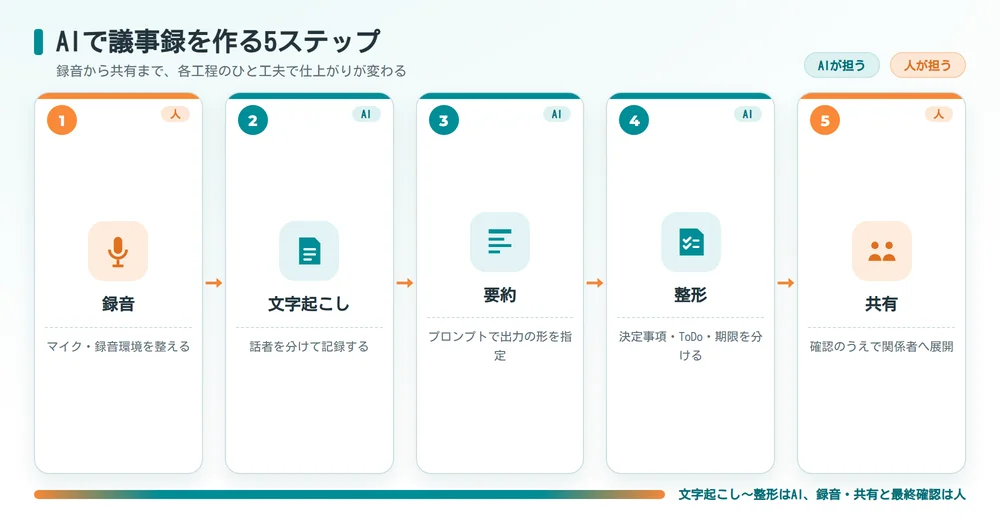
Task: Click the text 決定事項・ToDo・期限を分ける
Action: tap(691, 346)
